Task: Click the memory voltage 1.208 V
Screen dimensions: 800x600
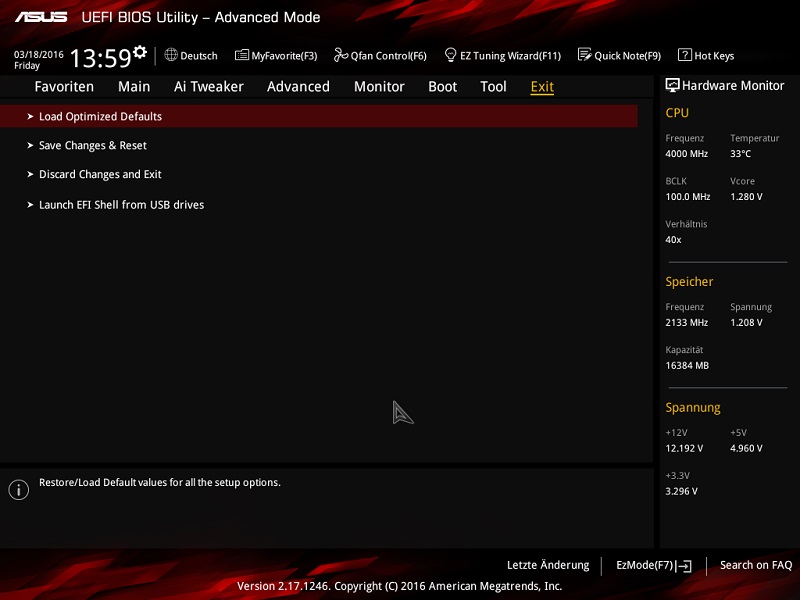Action: 746,322
